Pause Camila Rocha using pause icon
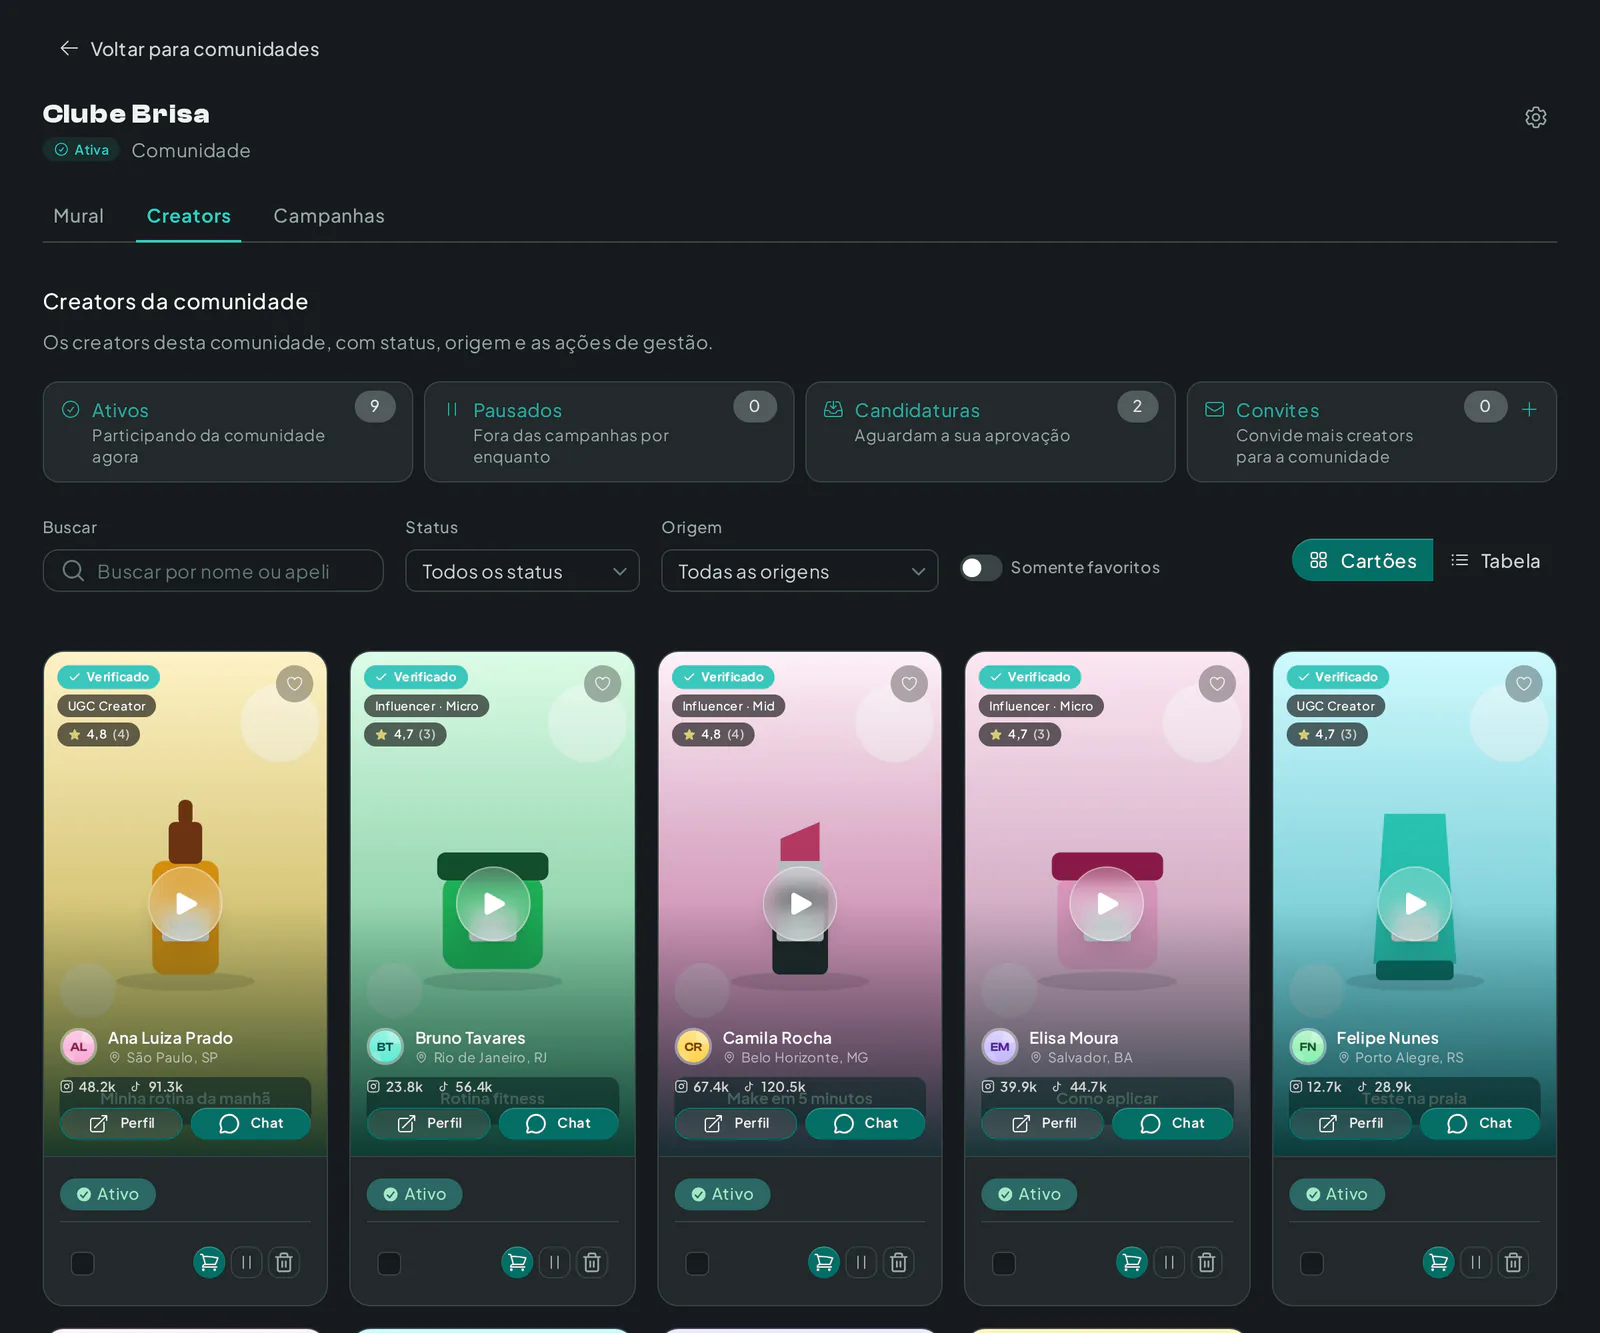 click(x=862, y=1262)
